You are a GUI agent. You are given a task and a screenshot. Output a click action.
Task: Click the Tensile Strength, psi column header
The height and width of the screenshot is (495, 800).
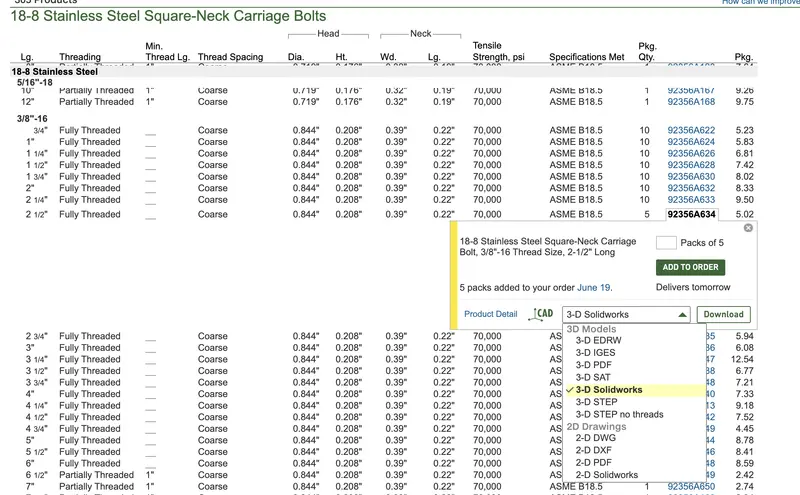pyautogui.click(x=498, y=51)
